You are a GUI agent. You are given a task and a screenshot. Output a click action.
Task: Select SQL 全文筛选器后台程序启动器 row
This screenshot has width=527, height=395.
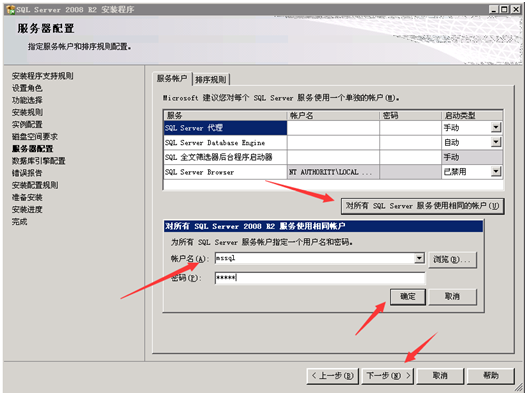click(x=225, y=157)
